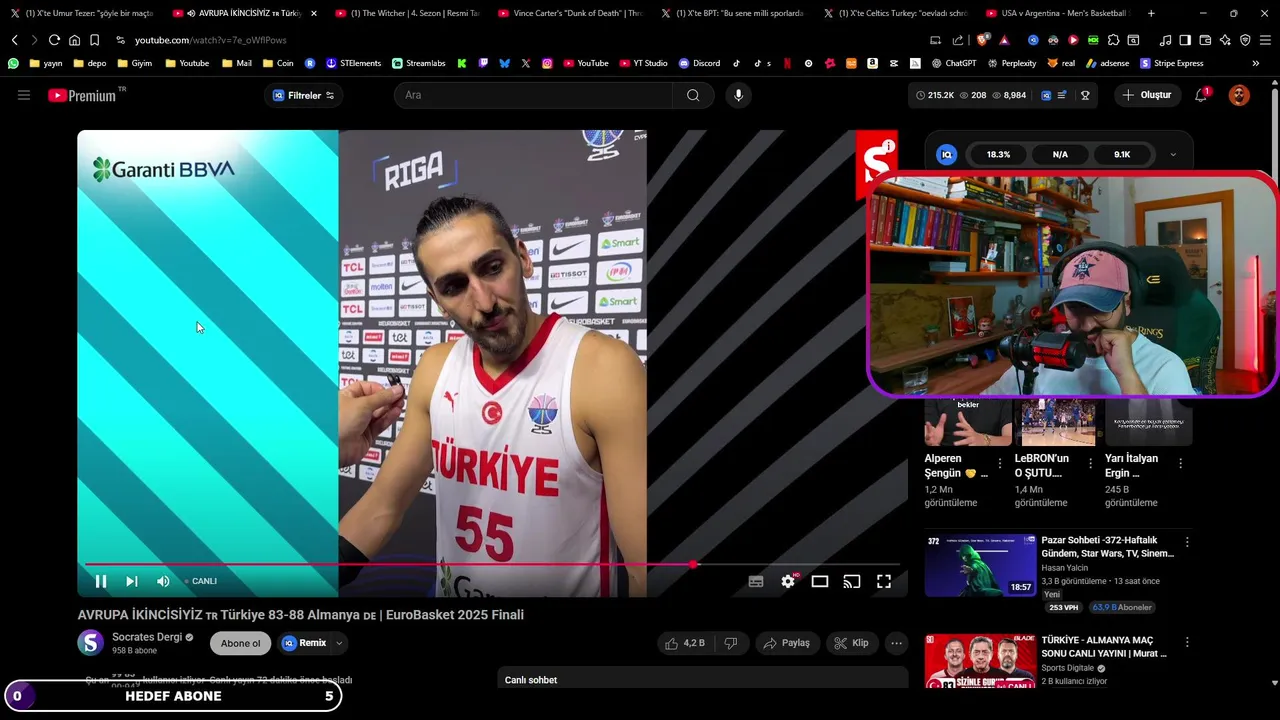Open the Discord bookmark
Image resolution: width=1280 pixels, height=720 pixels.
point(699,63)
